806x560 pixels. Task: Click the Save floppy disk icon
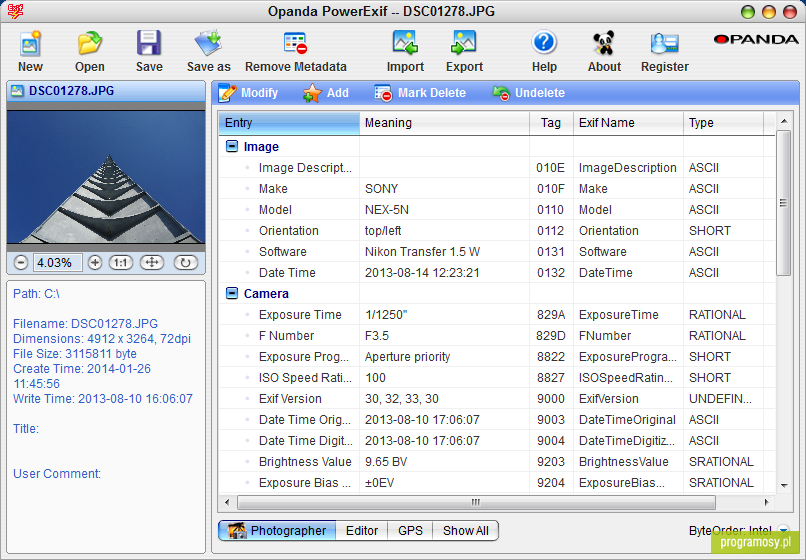point(149,43)
